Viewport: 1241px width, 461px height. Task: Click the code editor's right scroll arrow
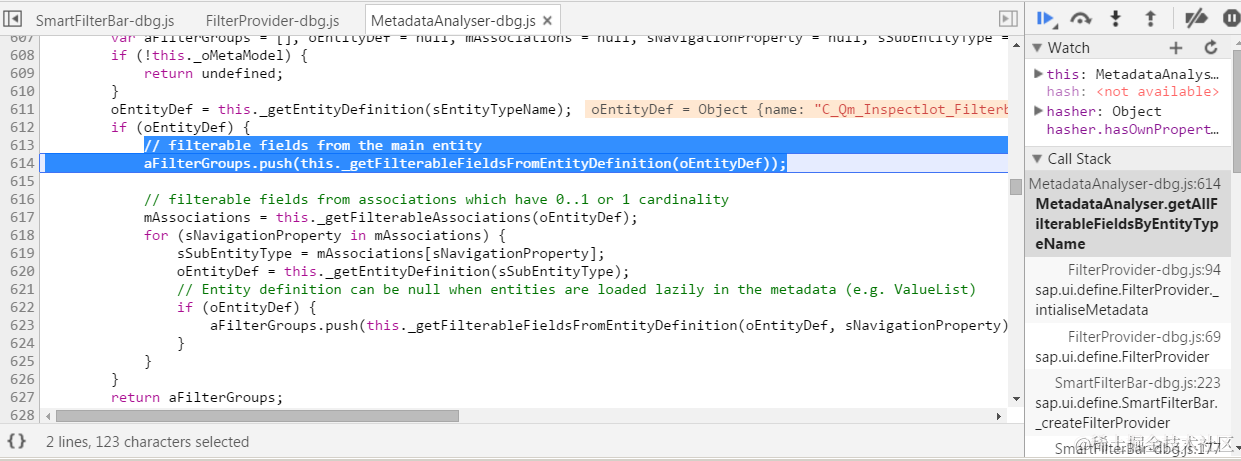coord(999,415)
